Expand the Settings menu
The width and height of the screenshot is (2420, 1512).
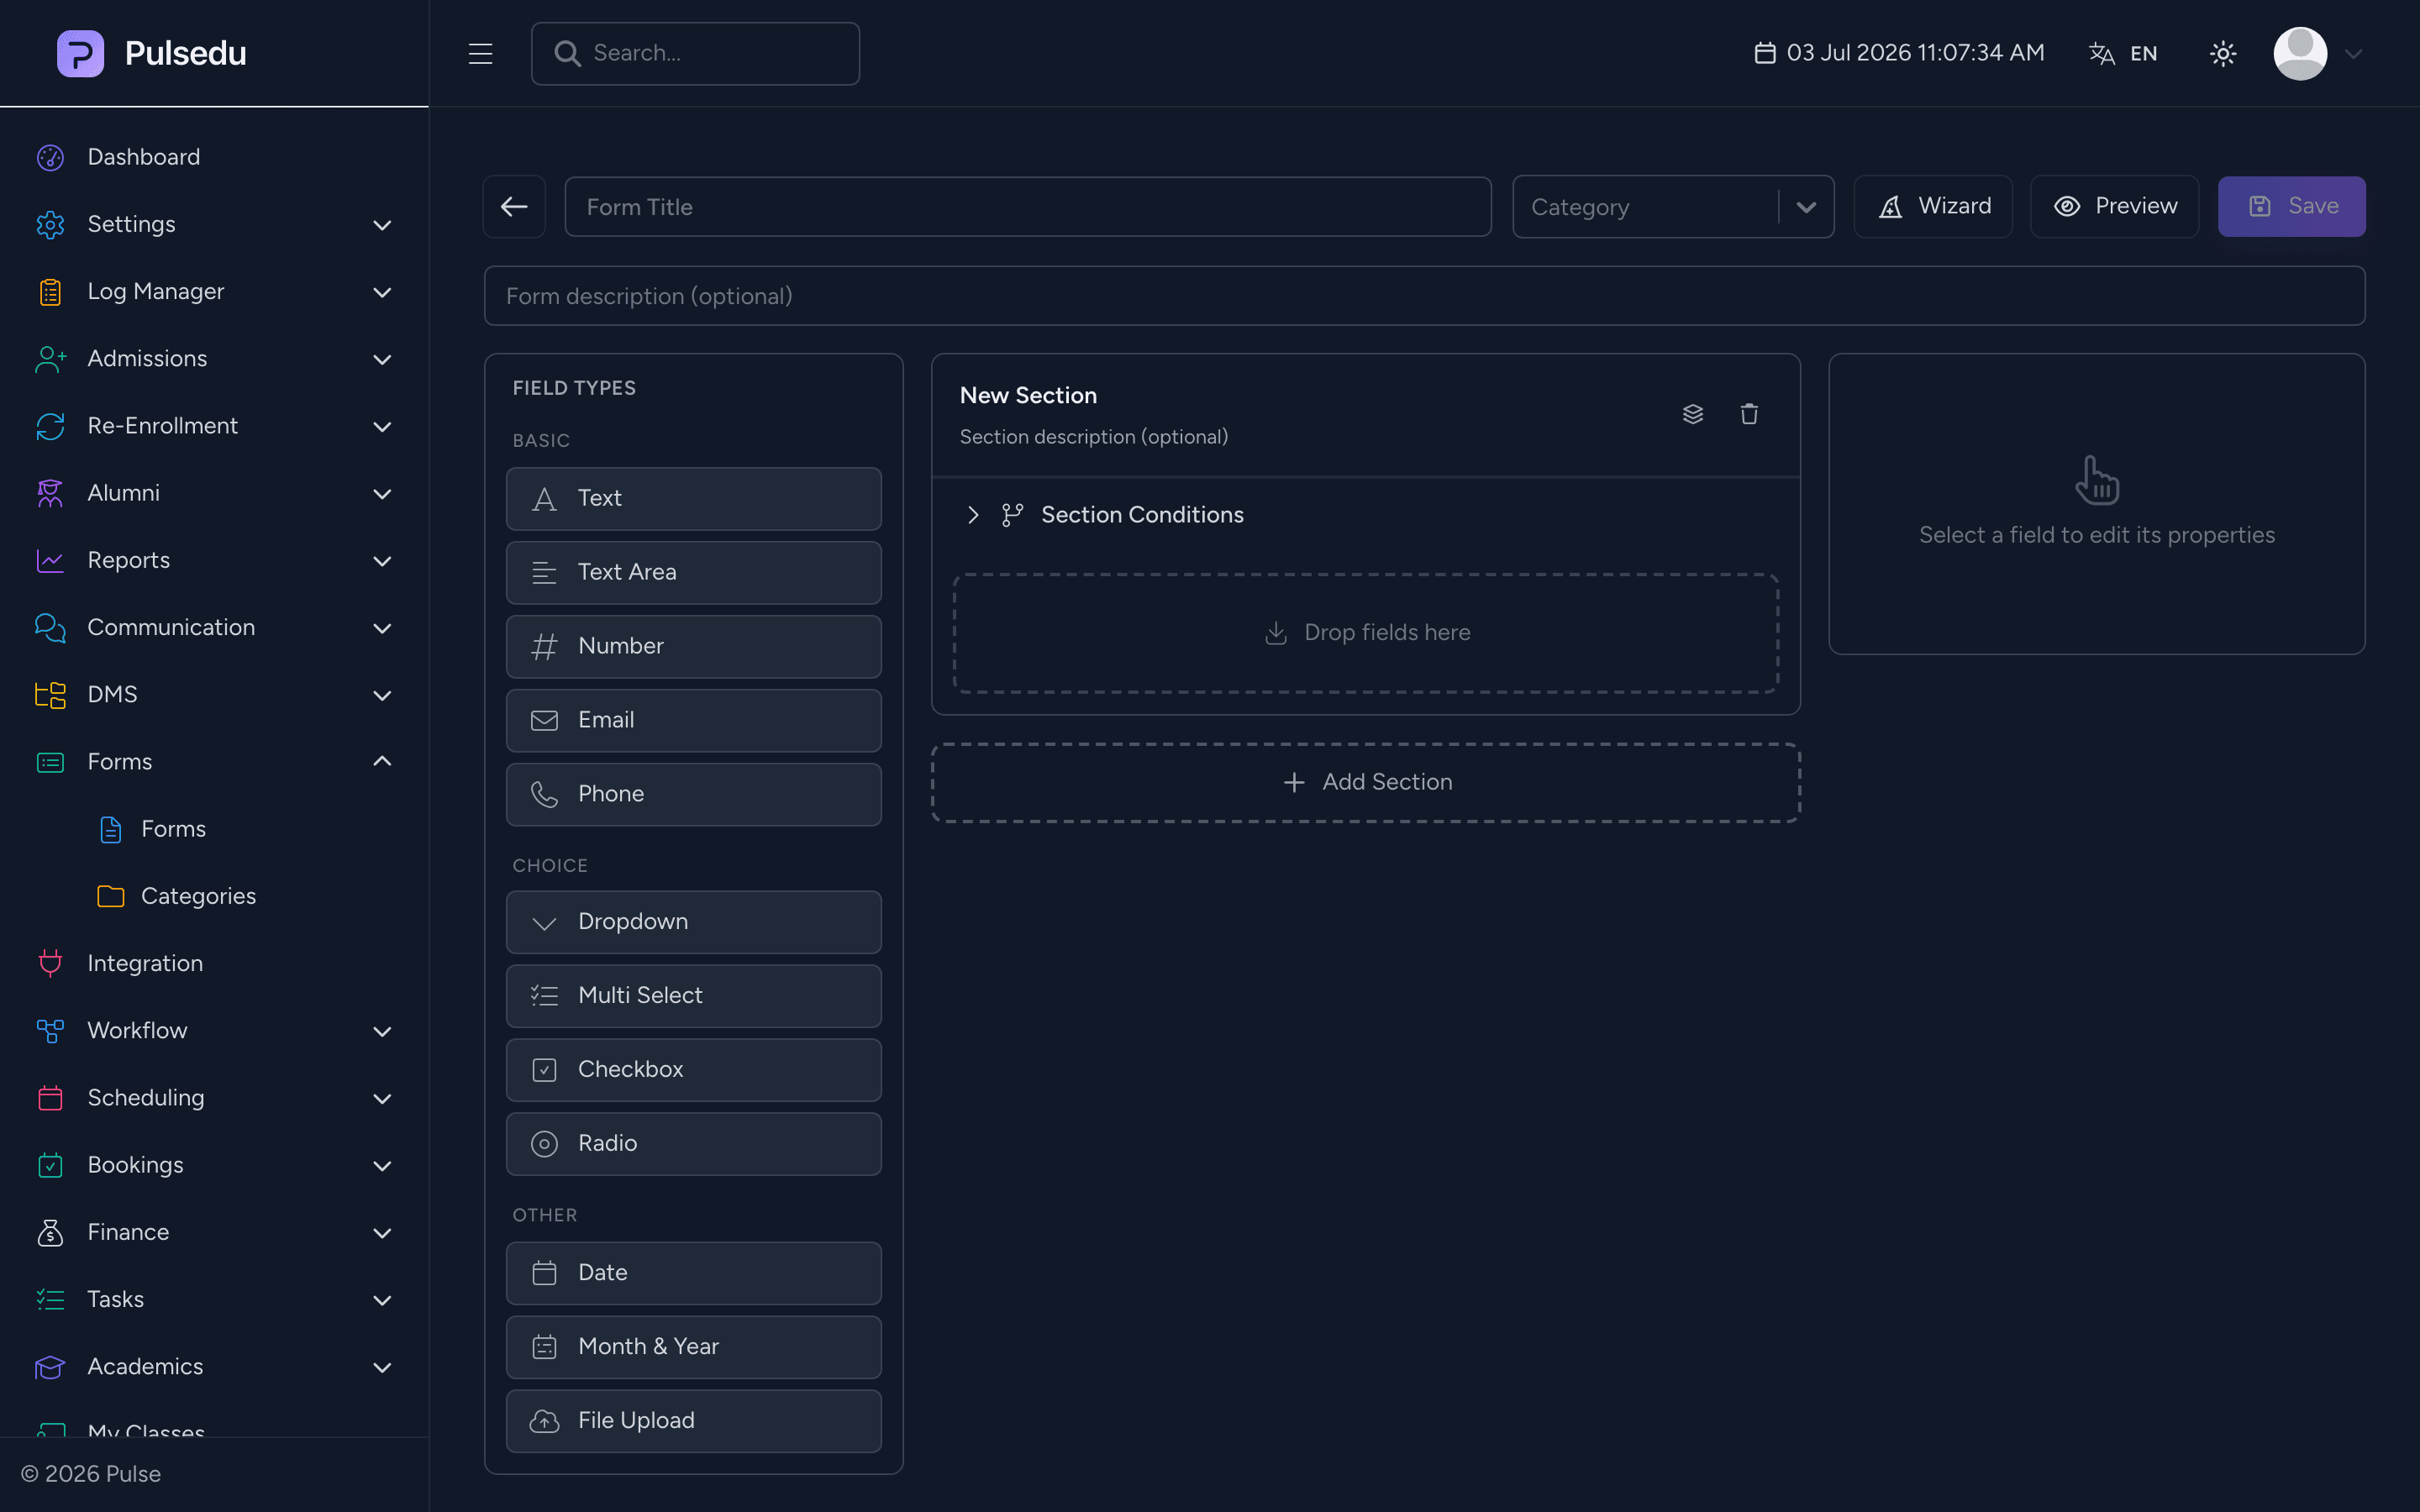coord(214,224)
